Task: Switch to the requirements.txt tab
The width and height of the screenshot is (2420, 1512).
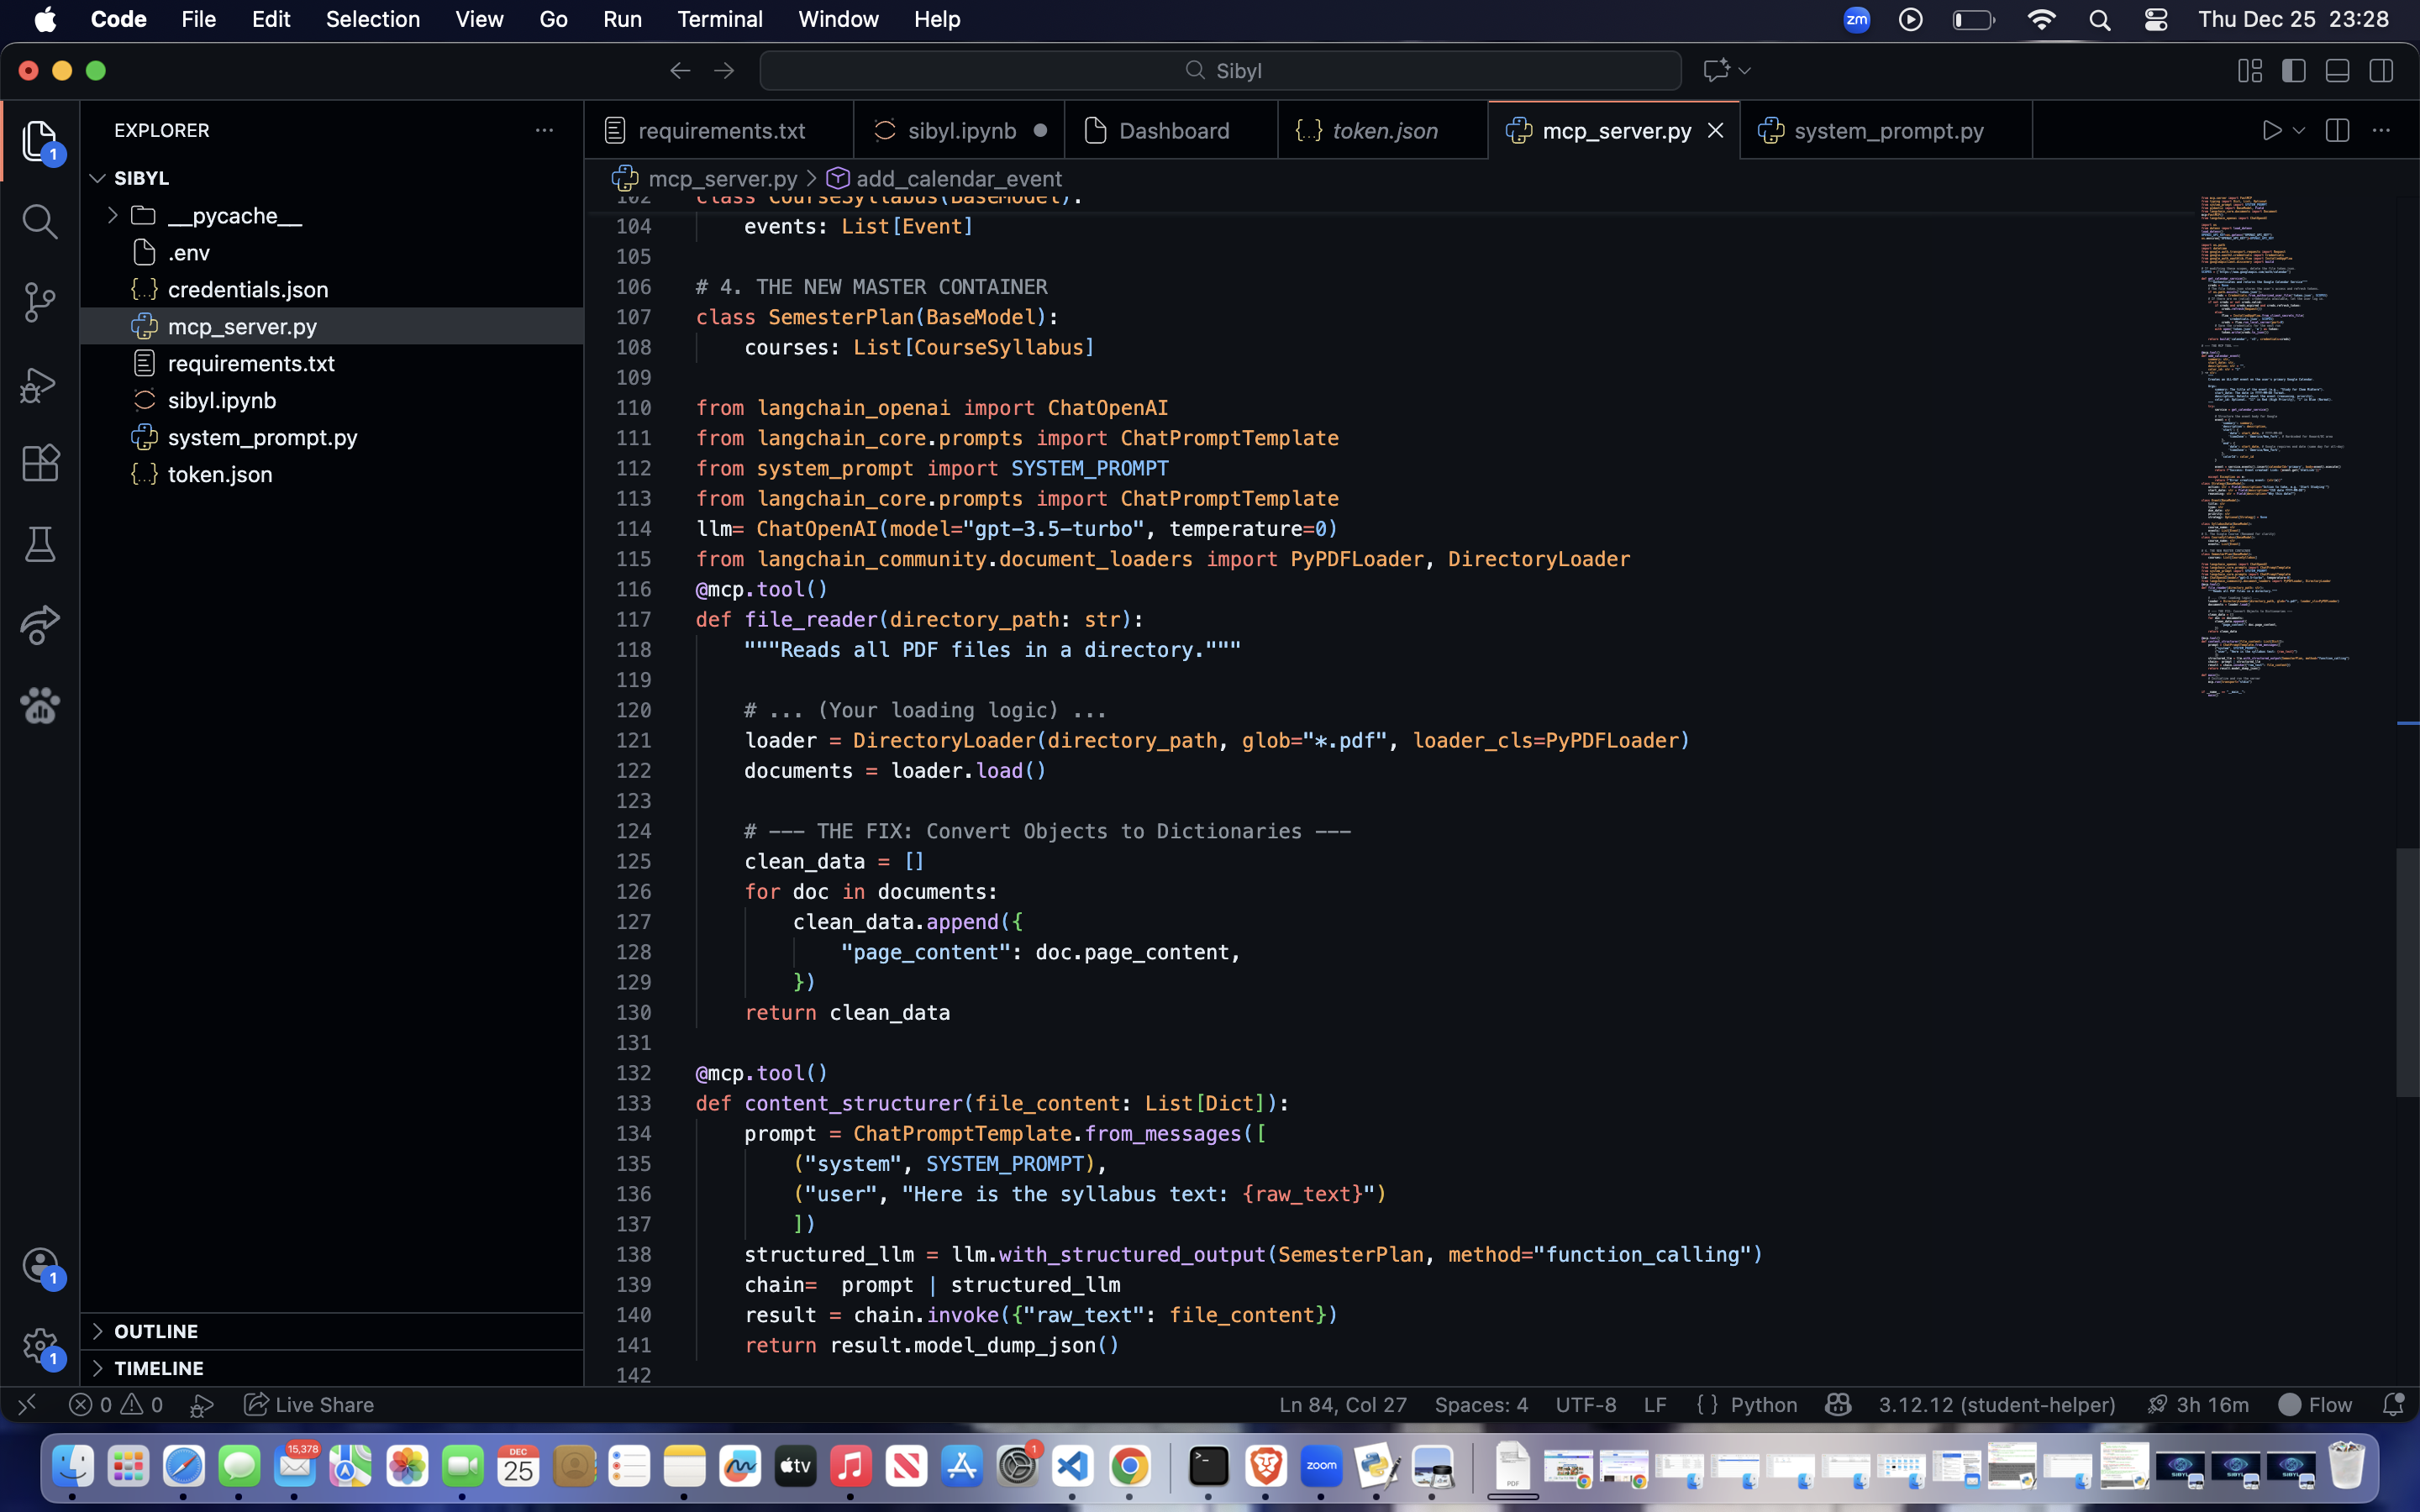Action: [719, 131]
